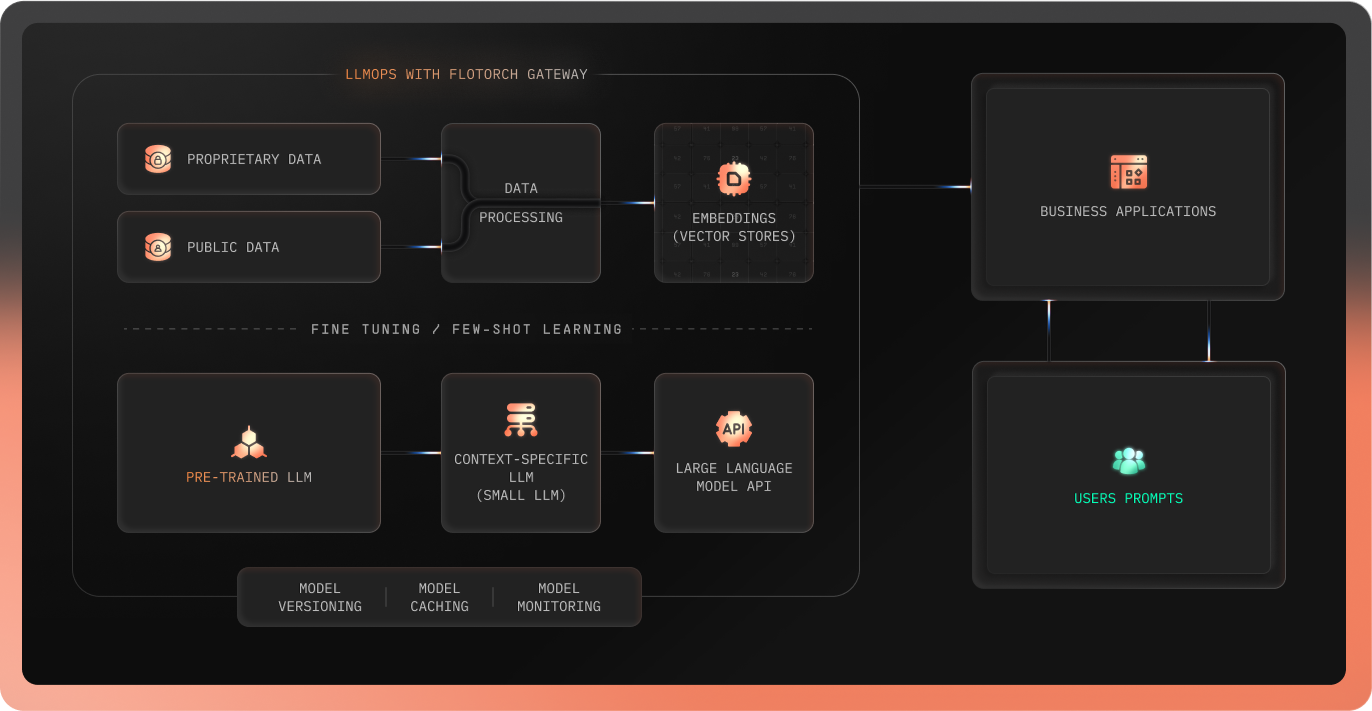The image size is (1372, 711).
Task: Click the LARGE LANGUAGE MODEL API text
Action: 734,477
